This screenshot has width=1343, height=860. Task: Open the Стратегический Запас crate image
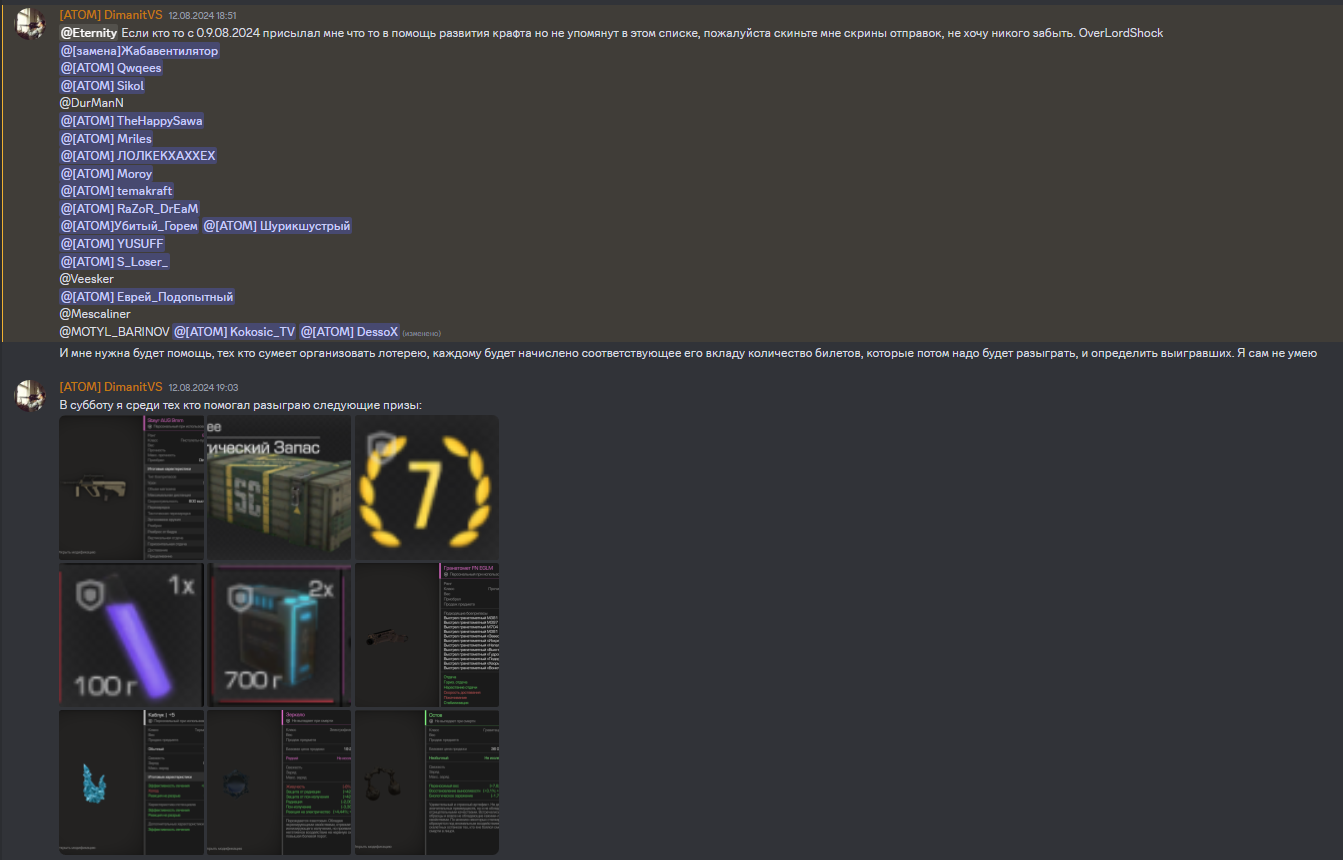279,487
